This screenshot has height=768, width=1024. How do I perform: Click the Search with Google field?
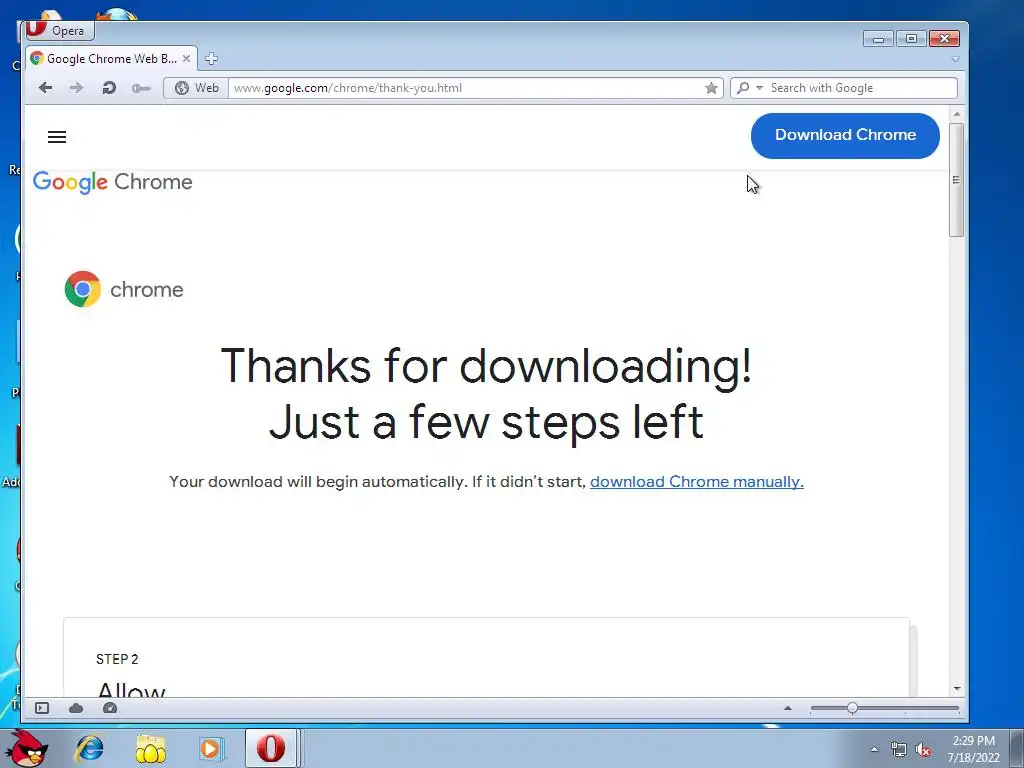point(861,88)
